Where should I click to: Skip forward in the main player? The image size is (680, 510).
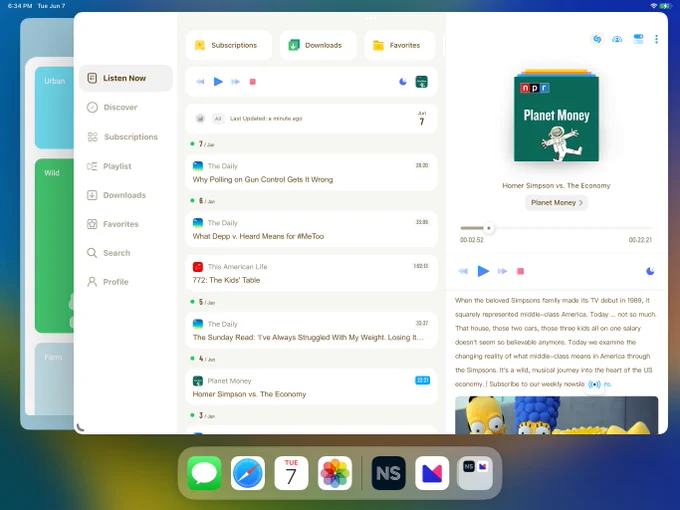(x=502, y=271)
